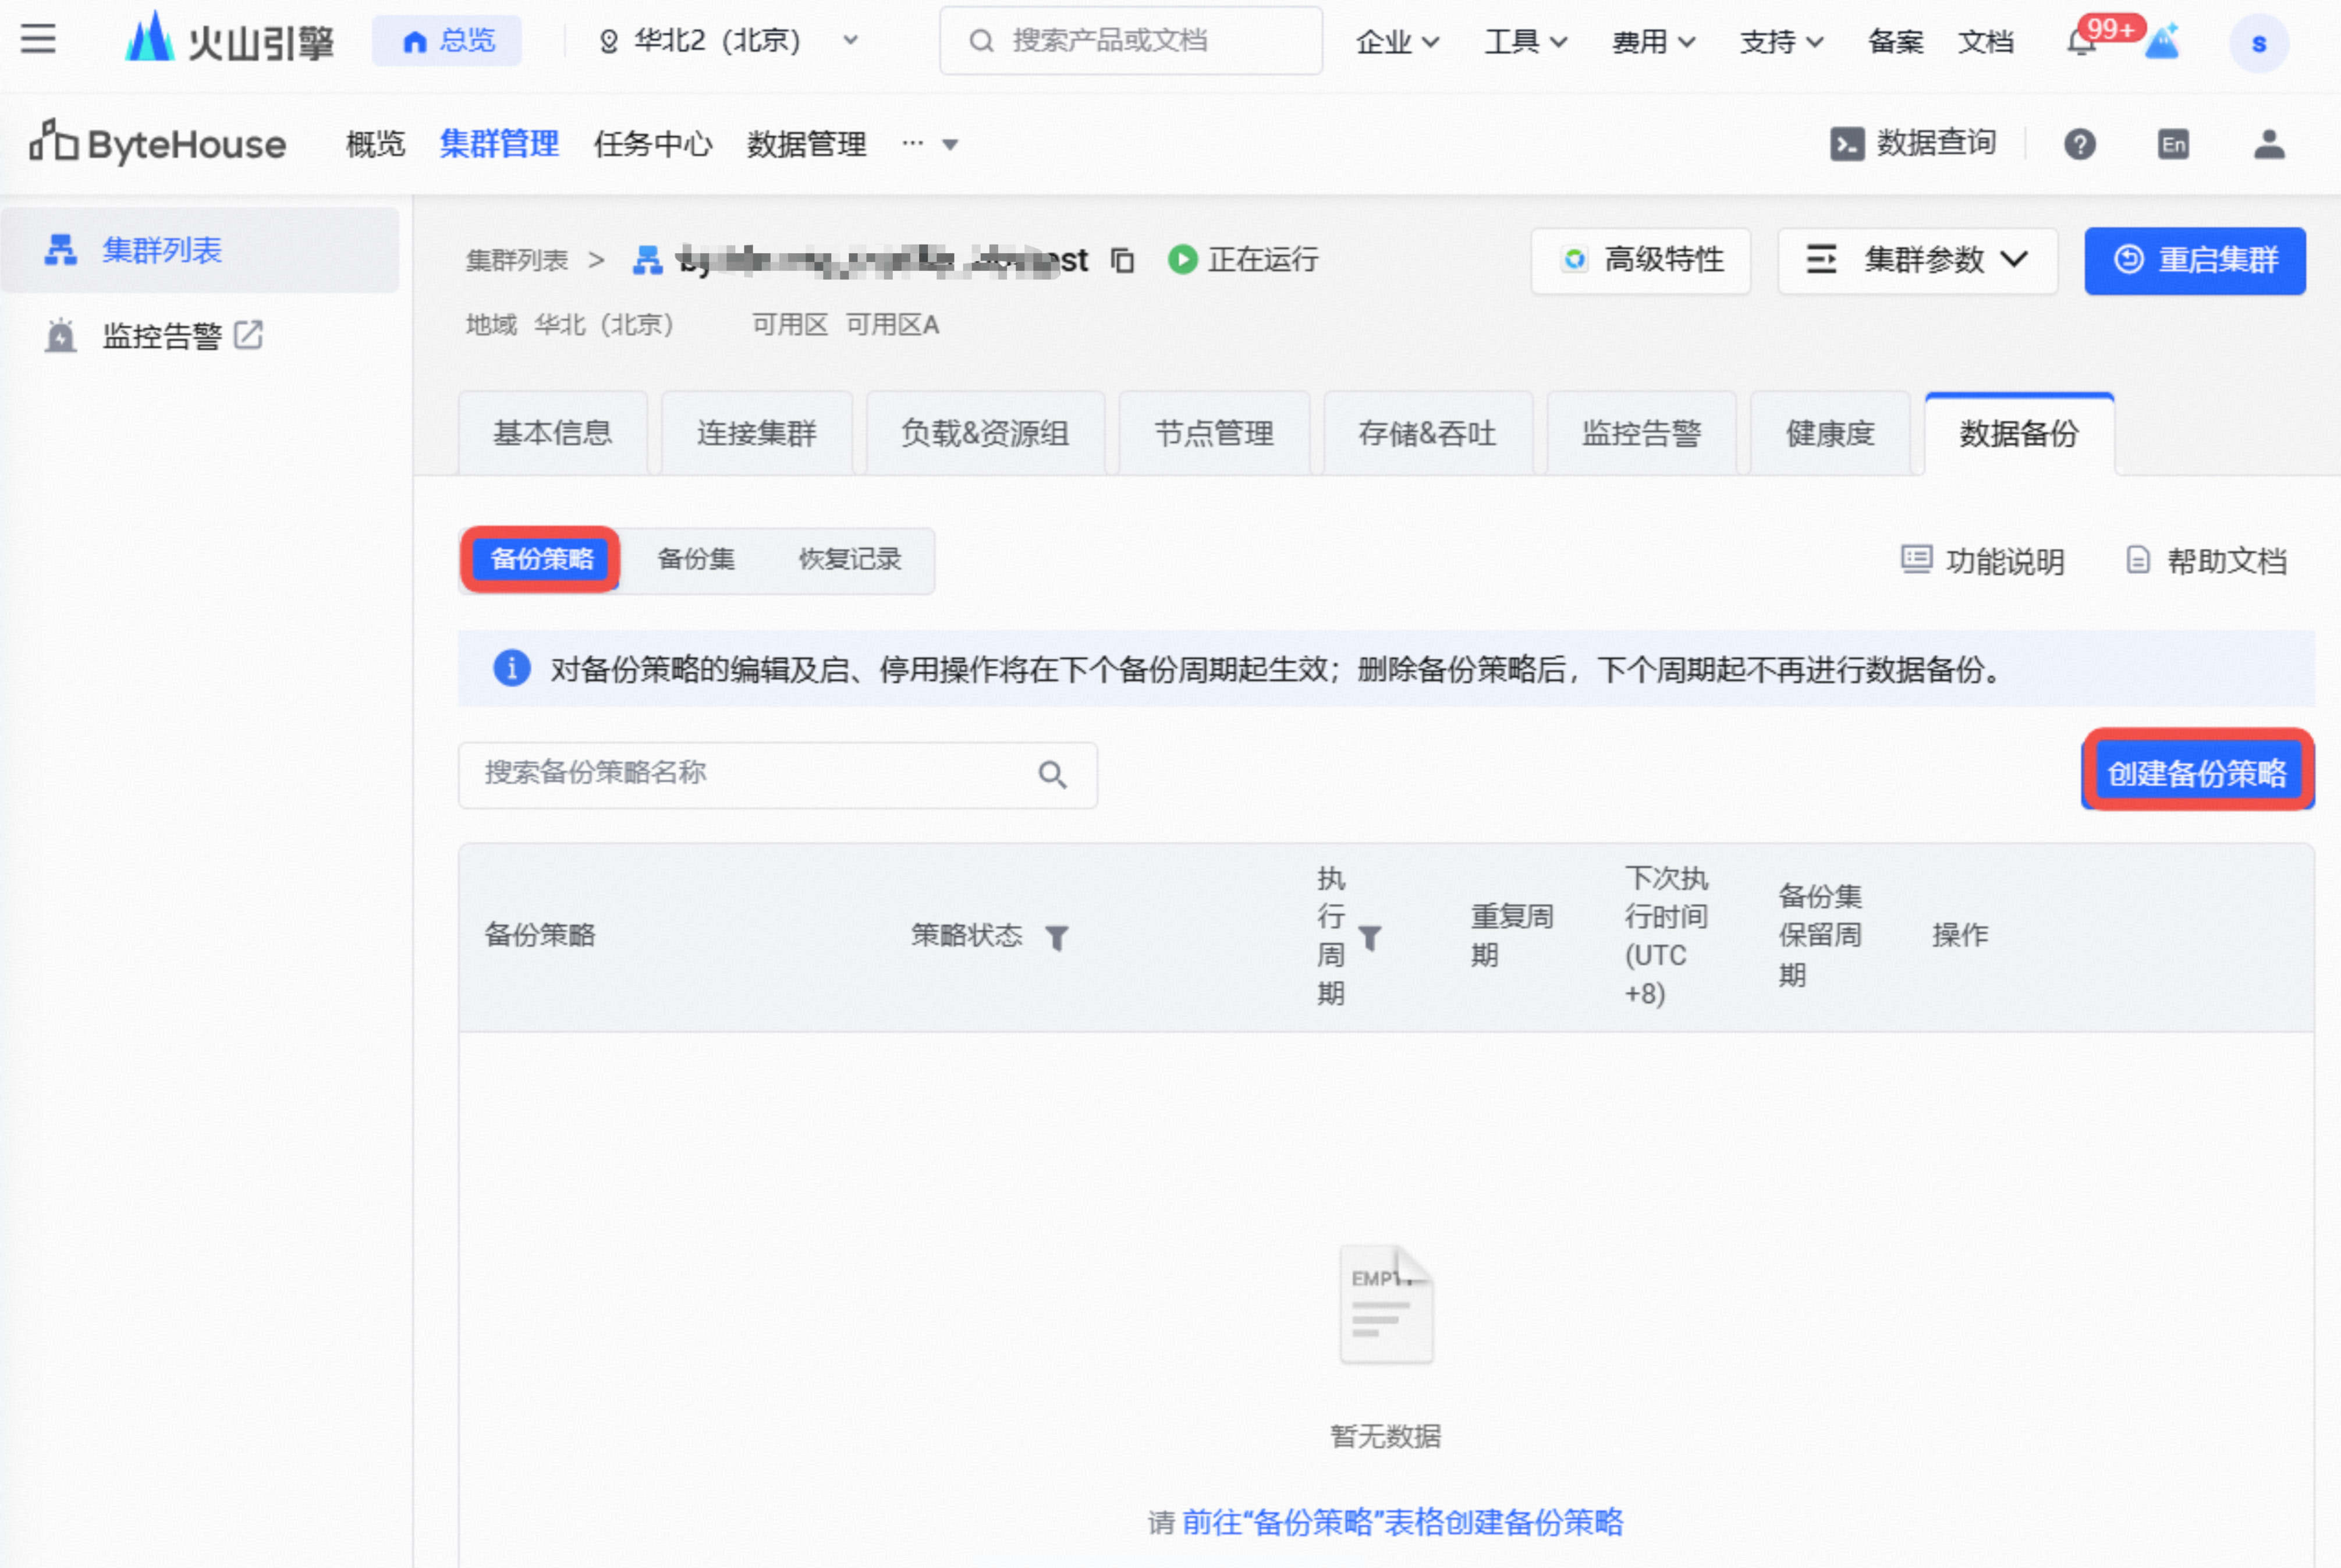
Task: Focus the 搜索备份策略名称 field
Action: tap(777, 774)
